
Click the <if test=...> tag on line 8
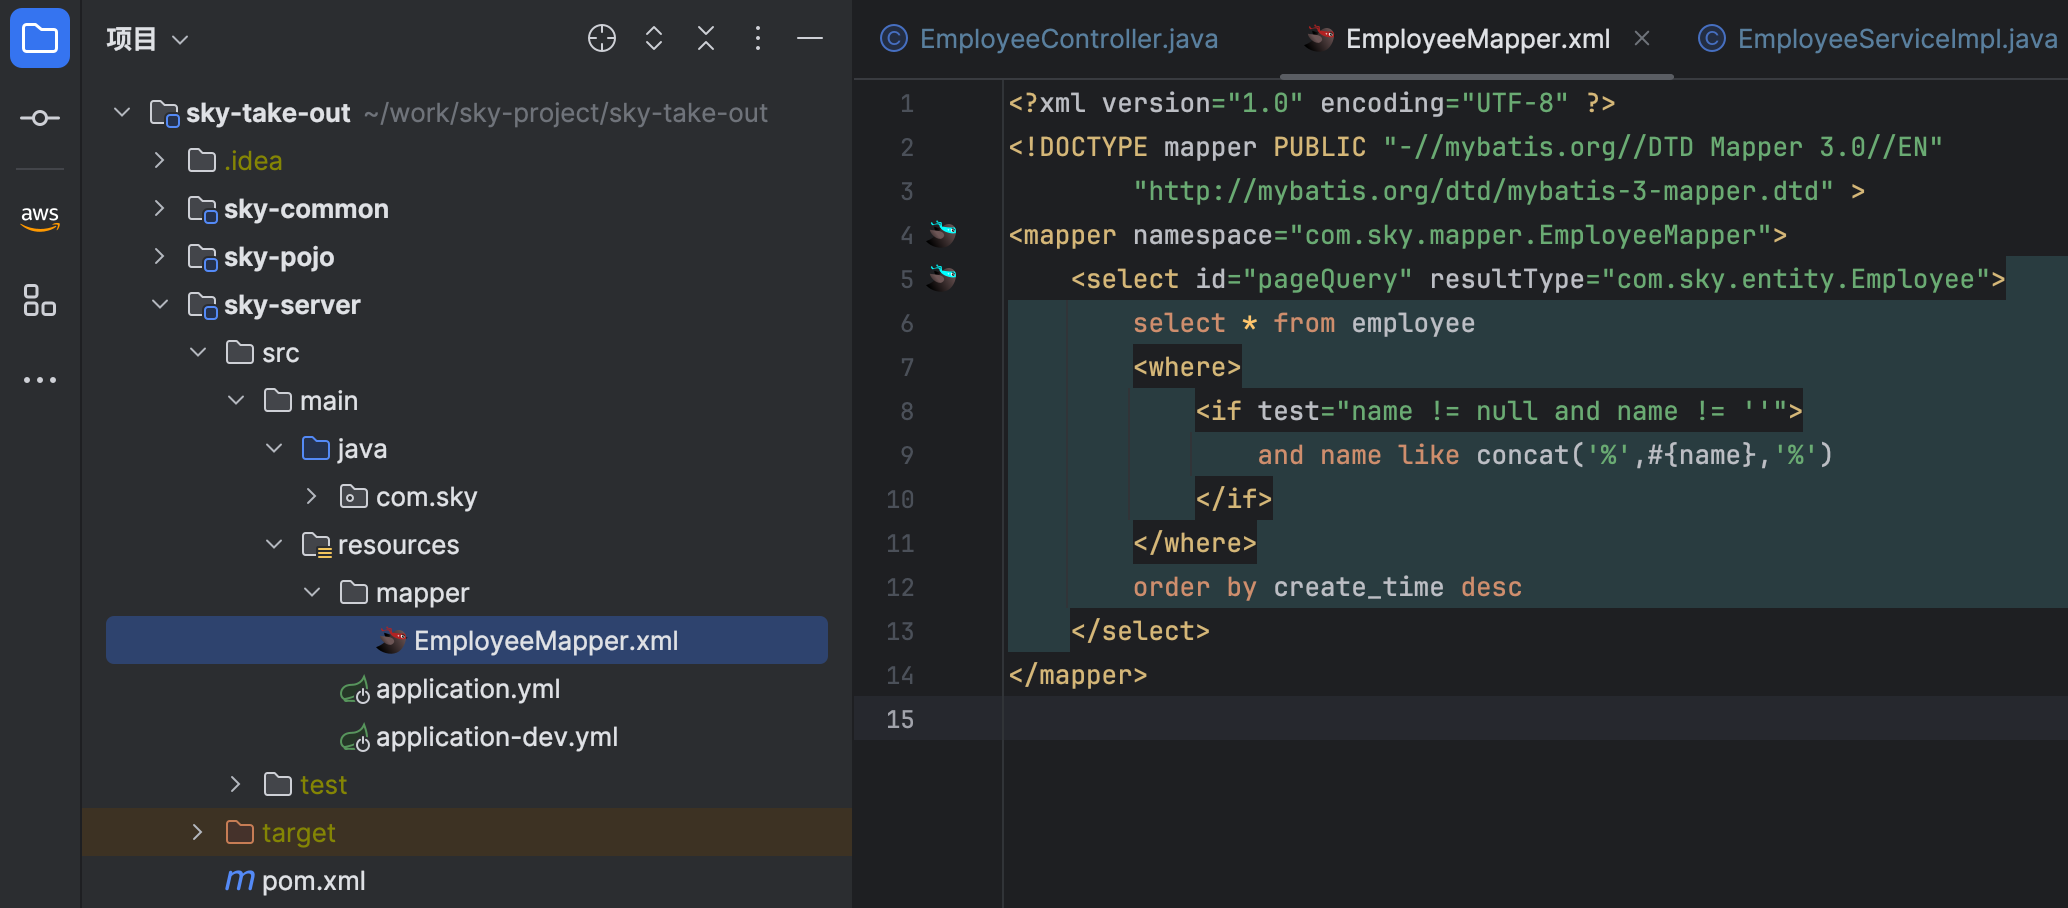tap(1499, 411)
